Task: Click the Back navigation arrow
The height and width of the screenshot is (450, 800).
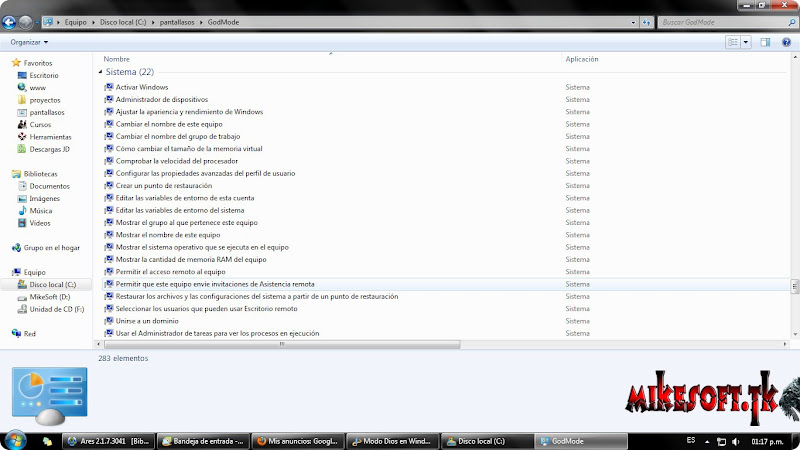Action: 9,22
